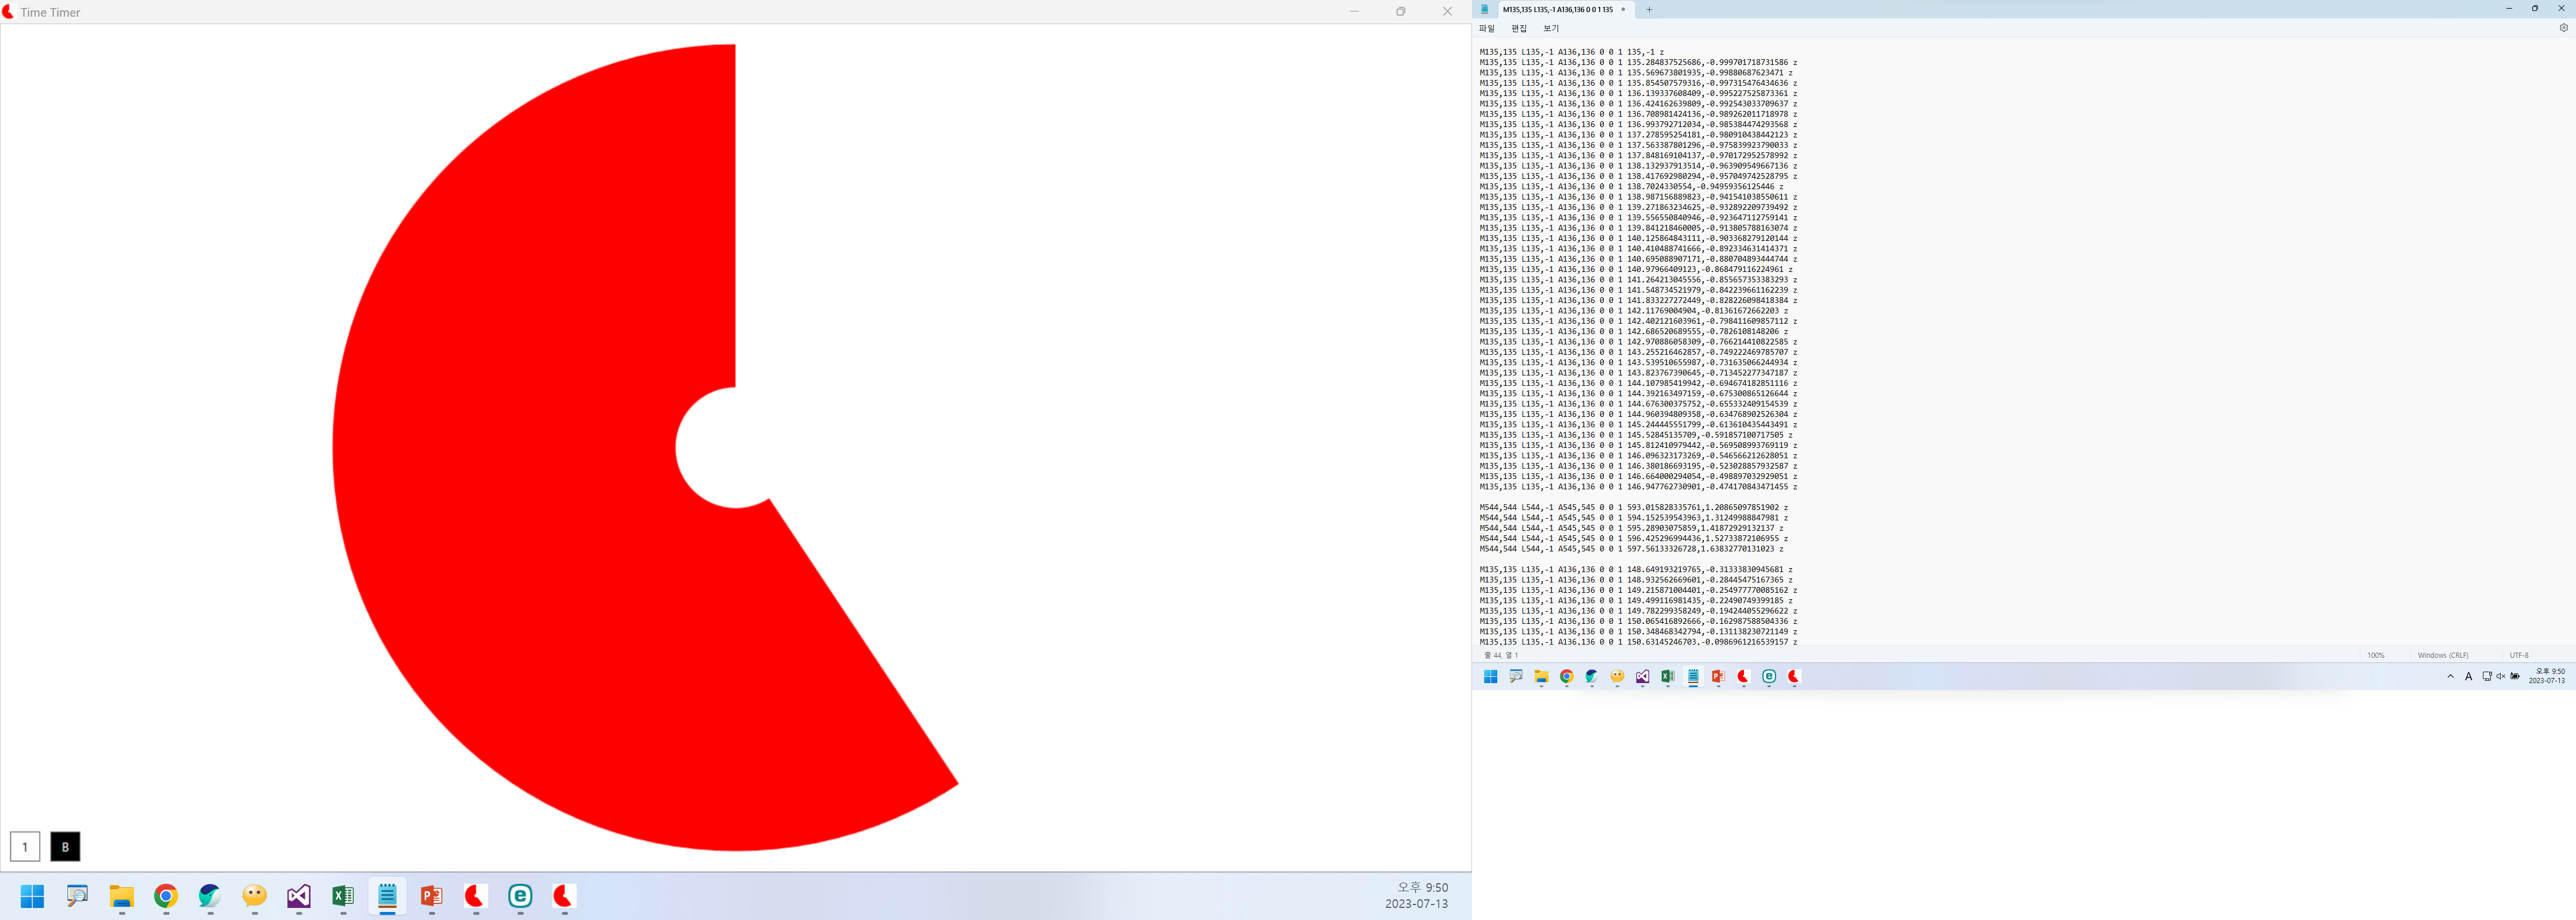Toggle the IME "A" input mode indicator
This screenshot has height=920, width=2576.
click(2468, 676)
